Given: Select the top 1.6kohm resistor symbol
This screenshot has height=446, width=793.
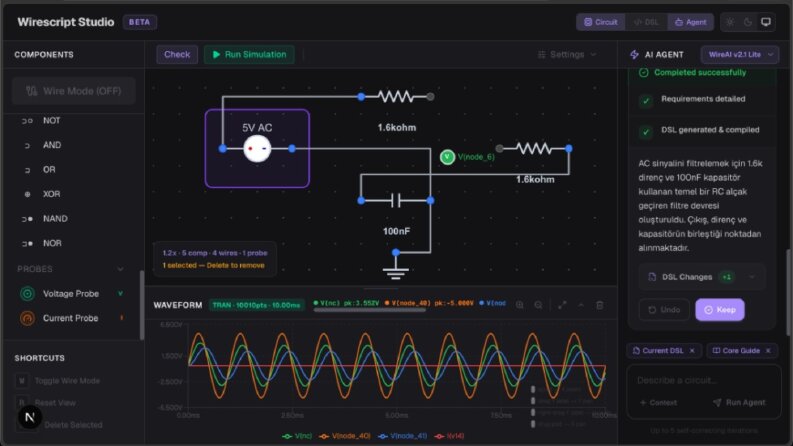Looking at the screenshot, I should [395, 96].
